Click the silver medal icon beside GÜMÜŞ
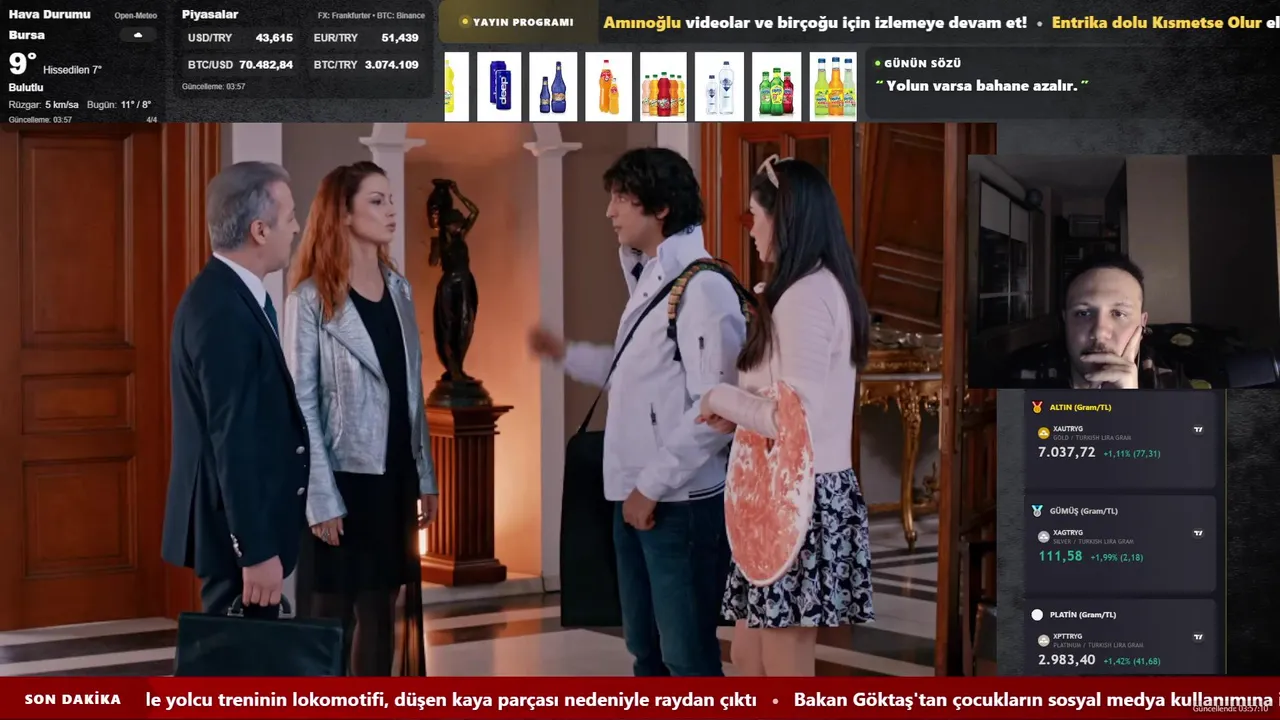This screenshot has width=1280, height=720. click(x=1037, y=511)
